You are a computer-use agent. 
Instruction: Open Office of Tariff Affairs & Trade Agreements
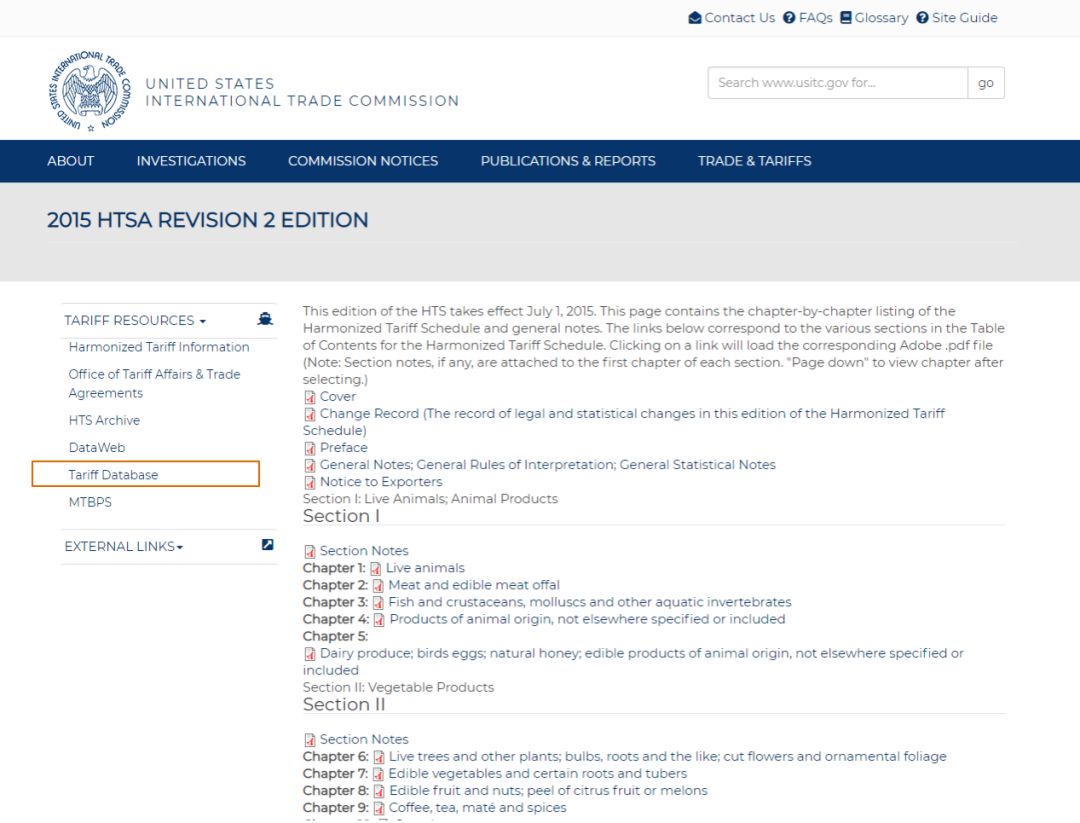(x=154, y=384)
